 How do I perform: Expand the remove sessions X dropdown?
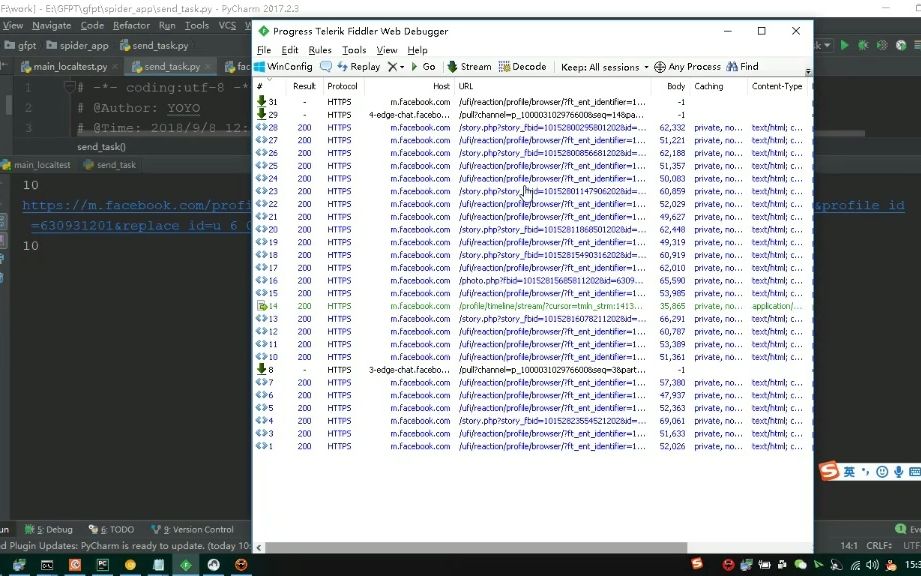tap(402, 66)
